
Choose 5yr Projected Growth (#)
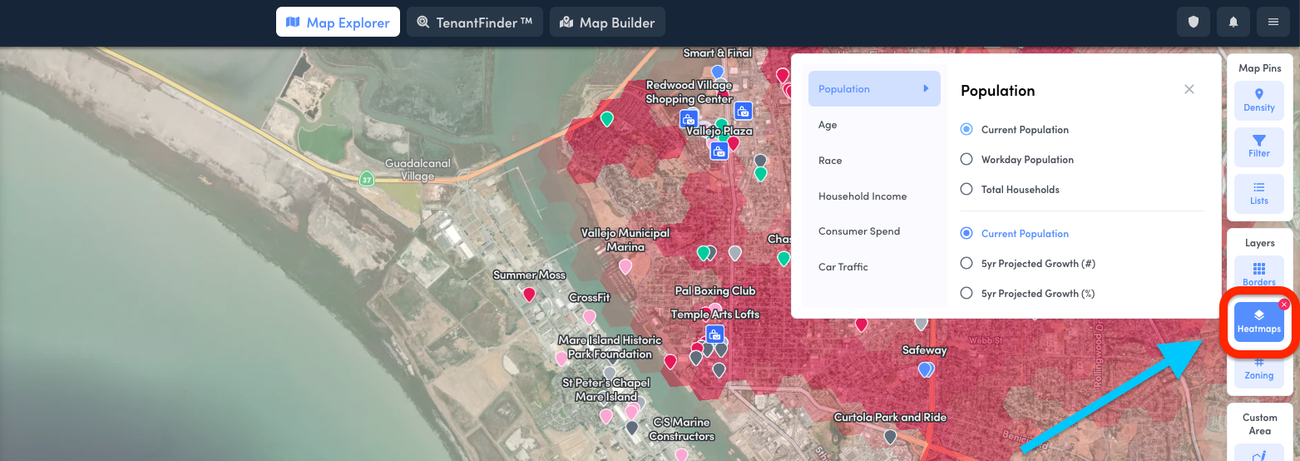[1028, 263]
